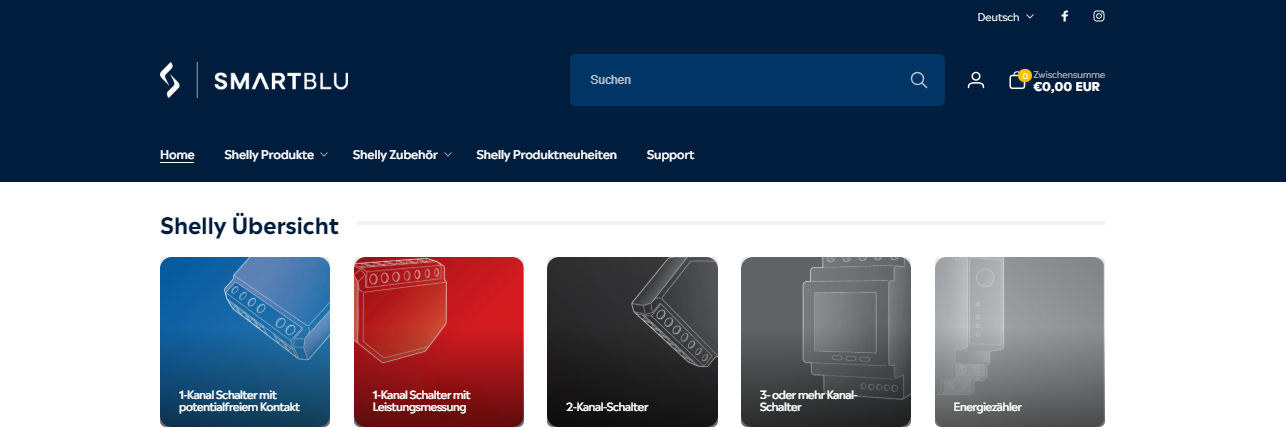Open the Energiezähler category card
1286x428 pixels.
pyautogui.click(x=1020, y=343)
